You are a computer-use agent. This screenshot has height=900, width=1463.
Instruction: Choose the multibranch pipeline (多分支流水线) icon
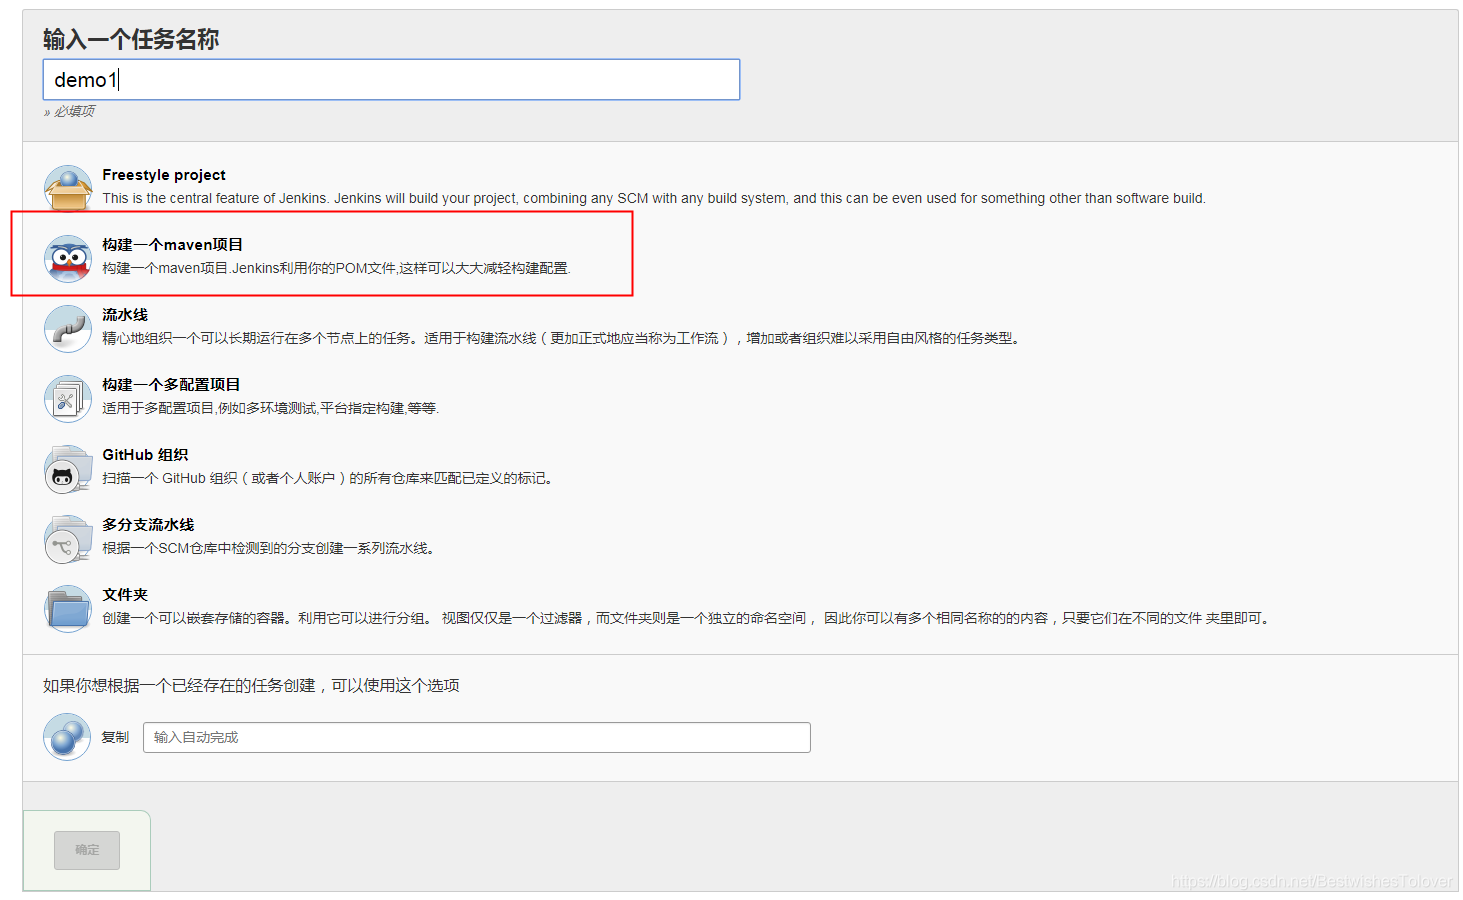point(68,539)
